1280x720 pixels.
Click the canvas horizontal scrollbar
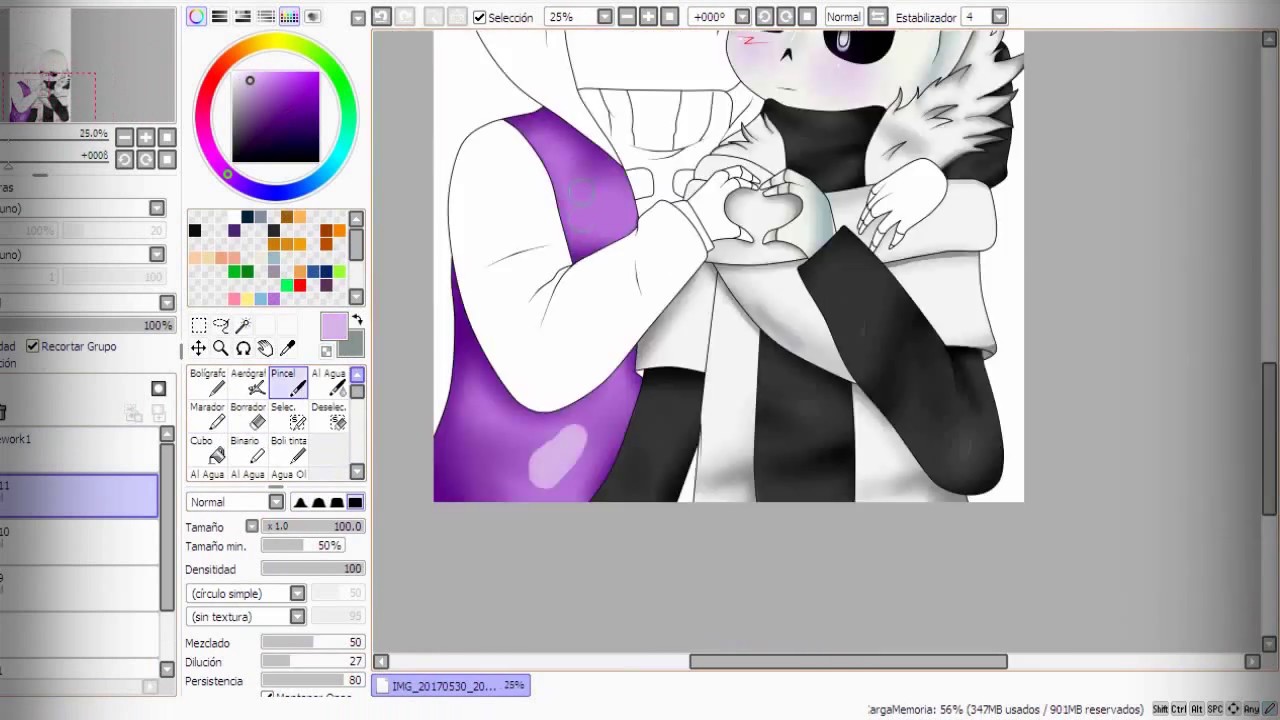tap(848, 661)
